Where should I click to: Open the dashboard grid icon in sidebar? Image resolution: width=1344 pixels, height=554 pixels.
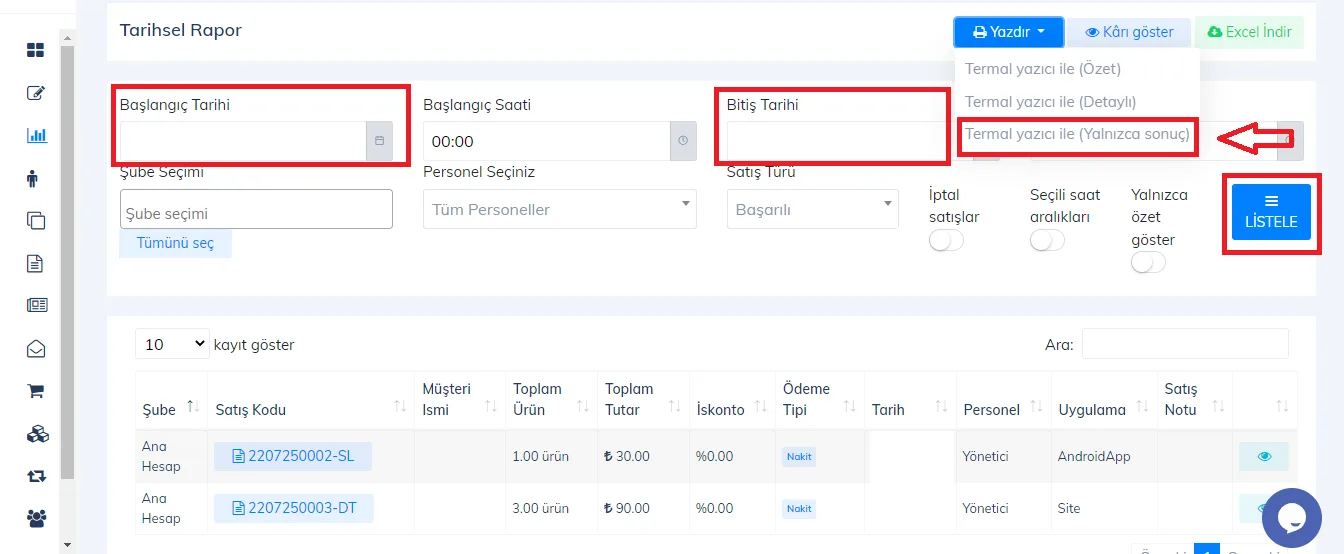click(36, 50)
